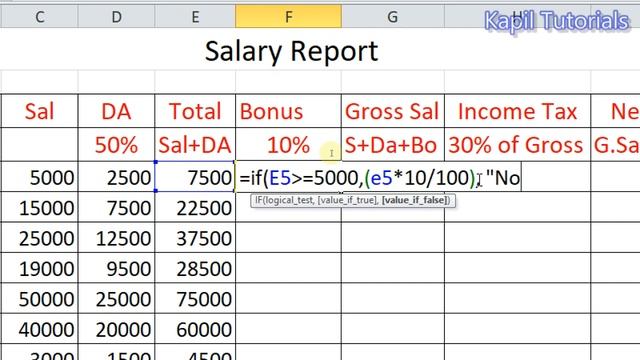
Task: Click DA cell with 9500
Action: [x=116, y=268]
